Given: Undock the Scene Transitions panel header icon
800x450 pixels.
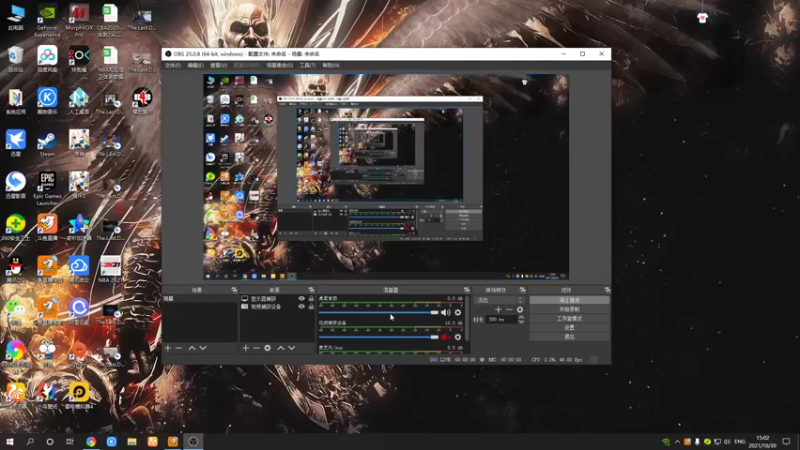Looking at the screenshot, I should pyautogui.click(x=522, y=290).
